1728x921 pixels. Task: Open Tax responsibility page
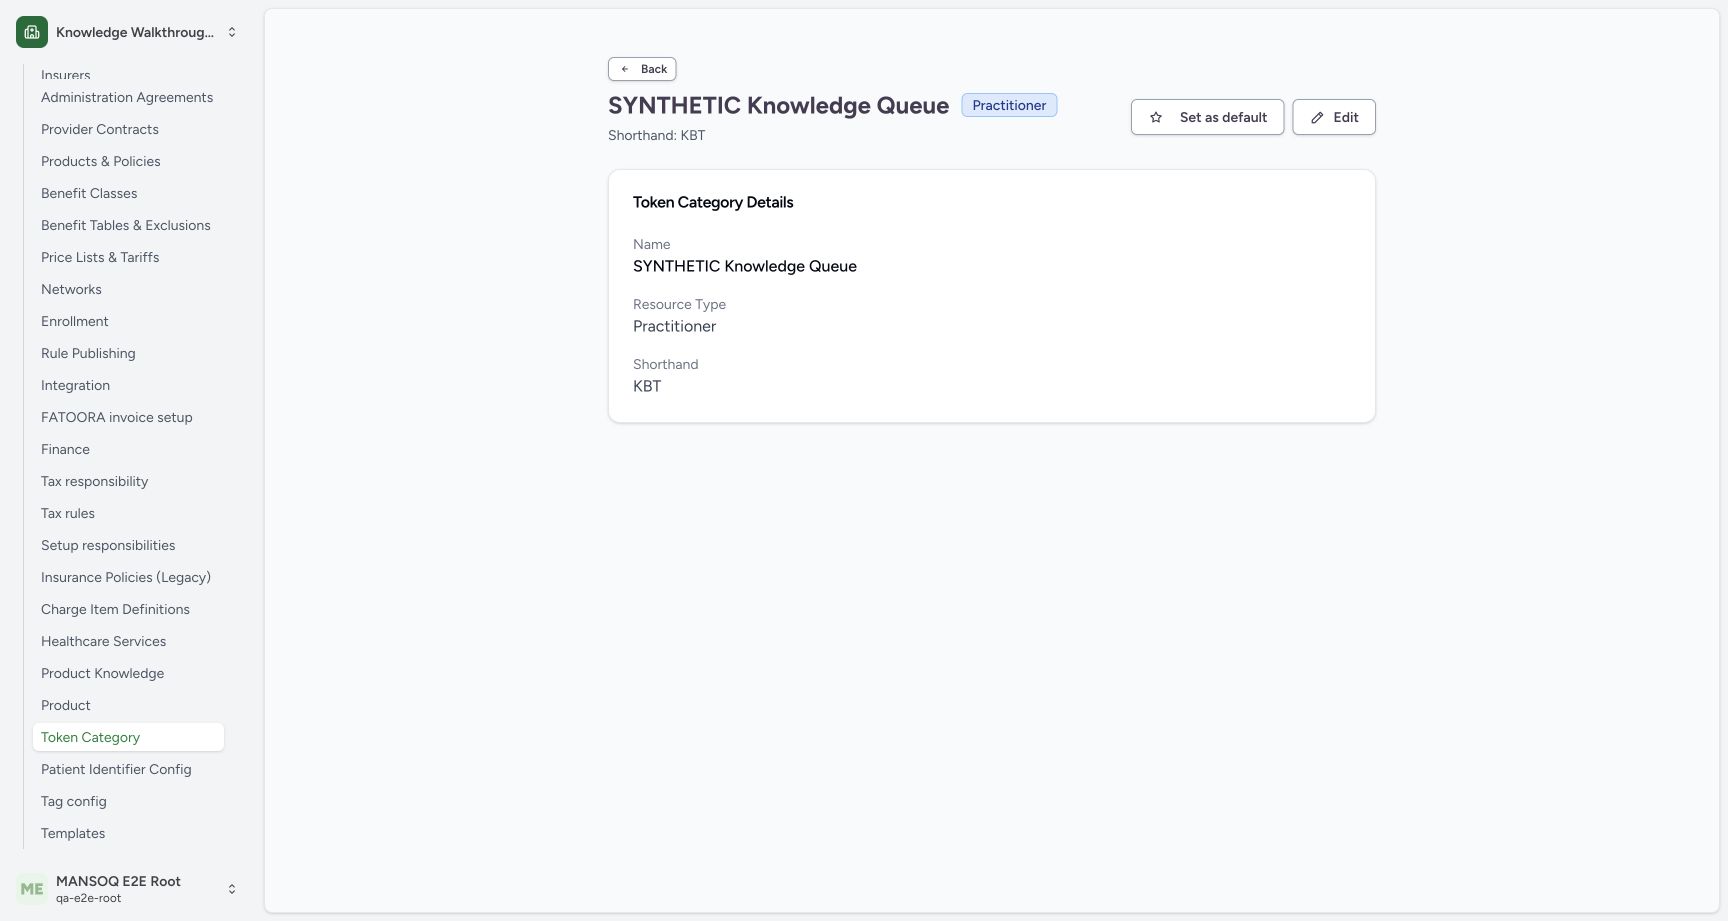[x=94, y=481]
